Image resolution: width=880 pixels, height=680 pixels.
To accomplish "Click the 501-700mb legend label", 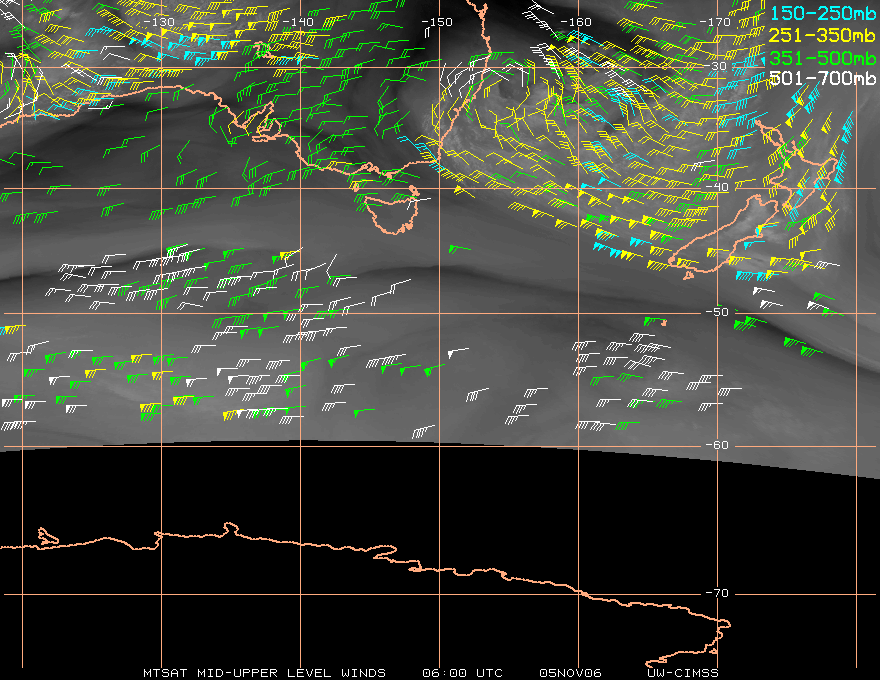I will (822, 79).
